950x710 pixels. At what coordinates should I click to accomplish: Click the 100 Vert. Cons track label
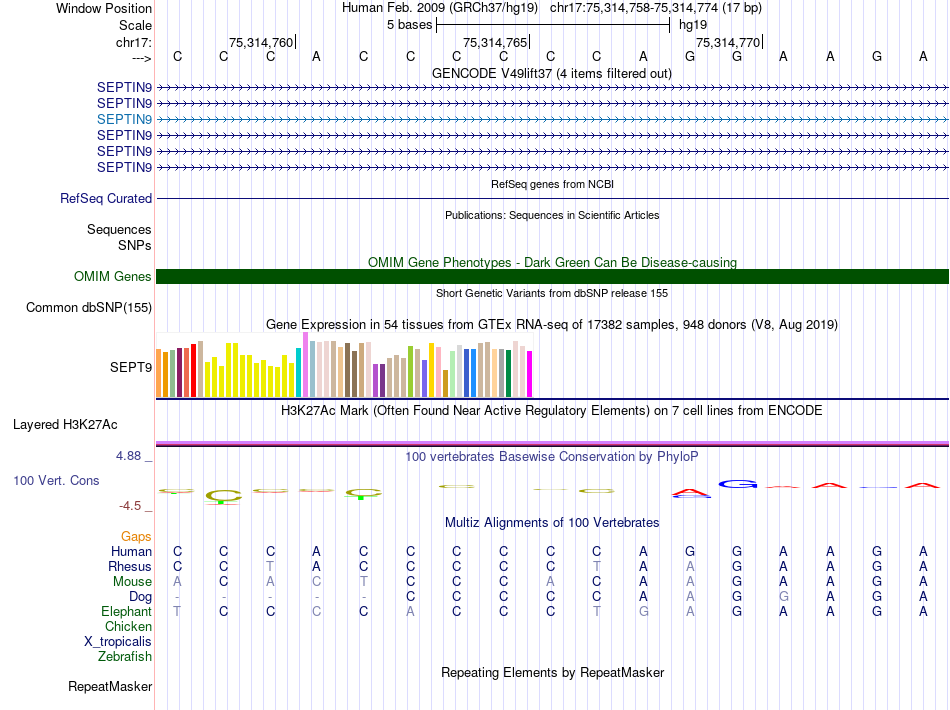(56, 481)
